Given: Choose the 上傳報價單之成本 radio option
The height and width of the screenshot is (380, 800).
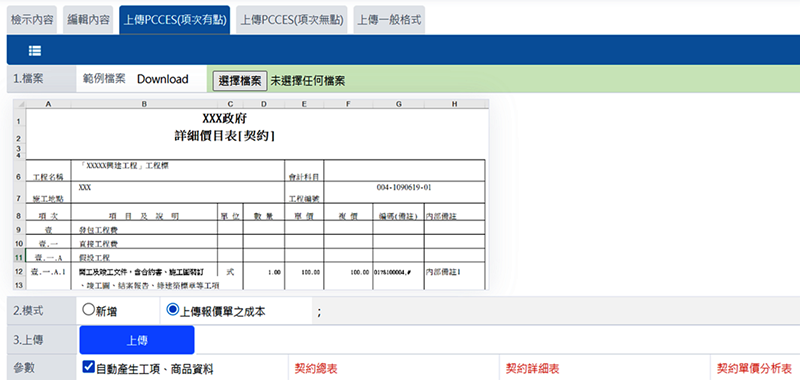Looking at the screenshot, I should click(x=173, y=309).
